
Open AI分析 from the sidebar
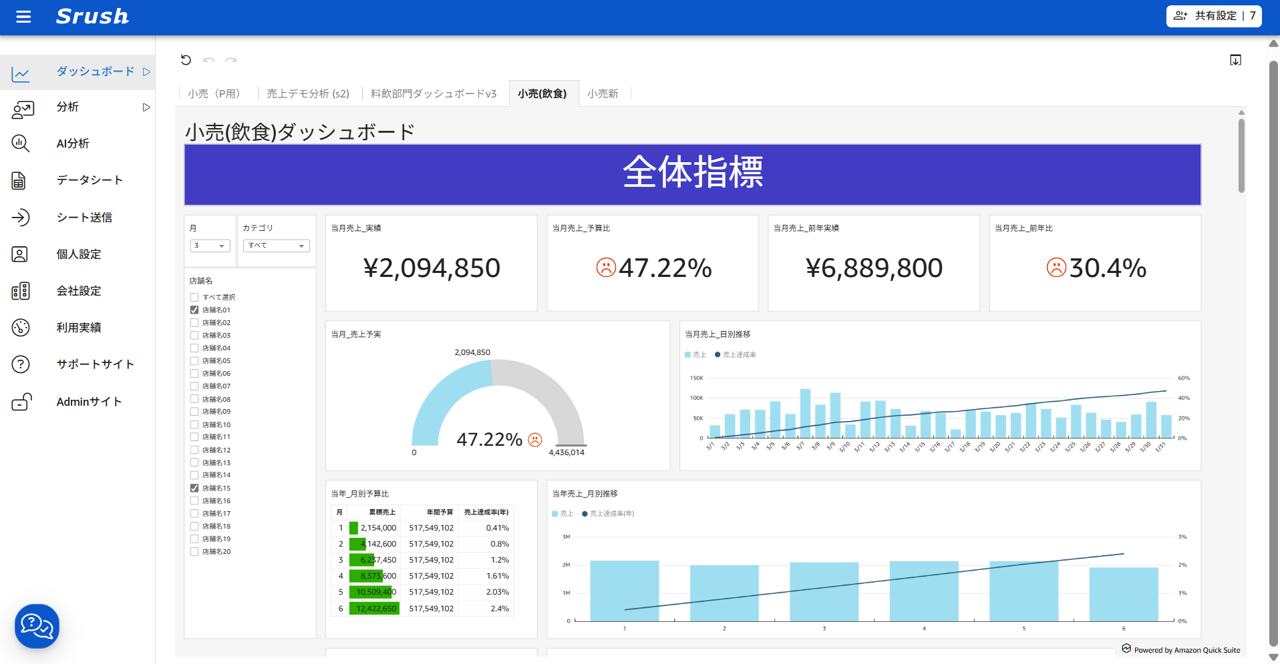(x=22, y=143)
